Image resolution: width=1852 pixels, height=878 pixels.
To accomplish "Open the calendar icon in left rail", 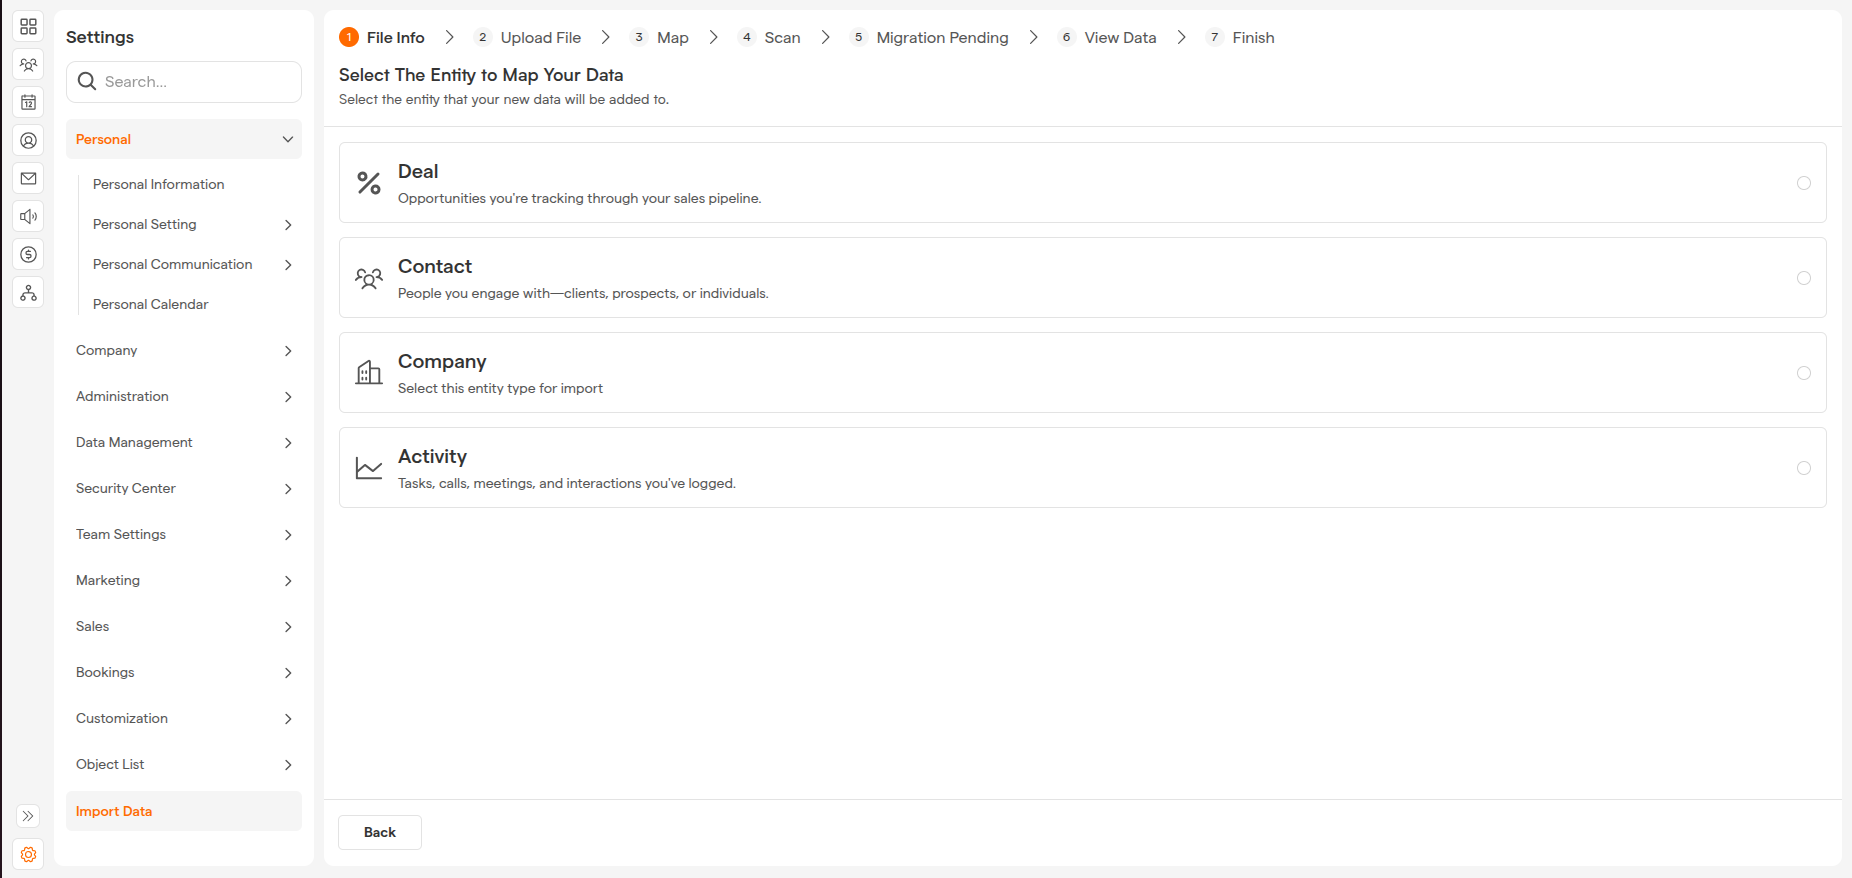I will 28,103.
